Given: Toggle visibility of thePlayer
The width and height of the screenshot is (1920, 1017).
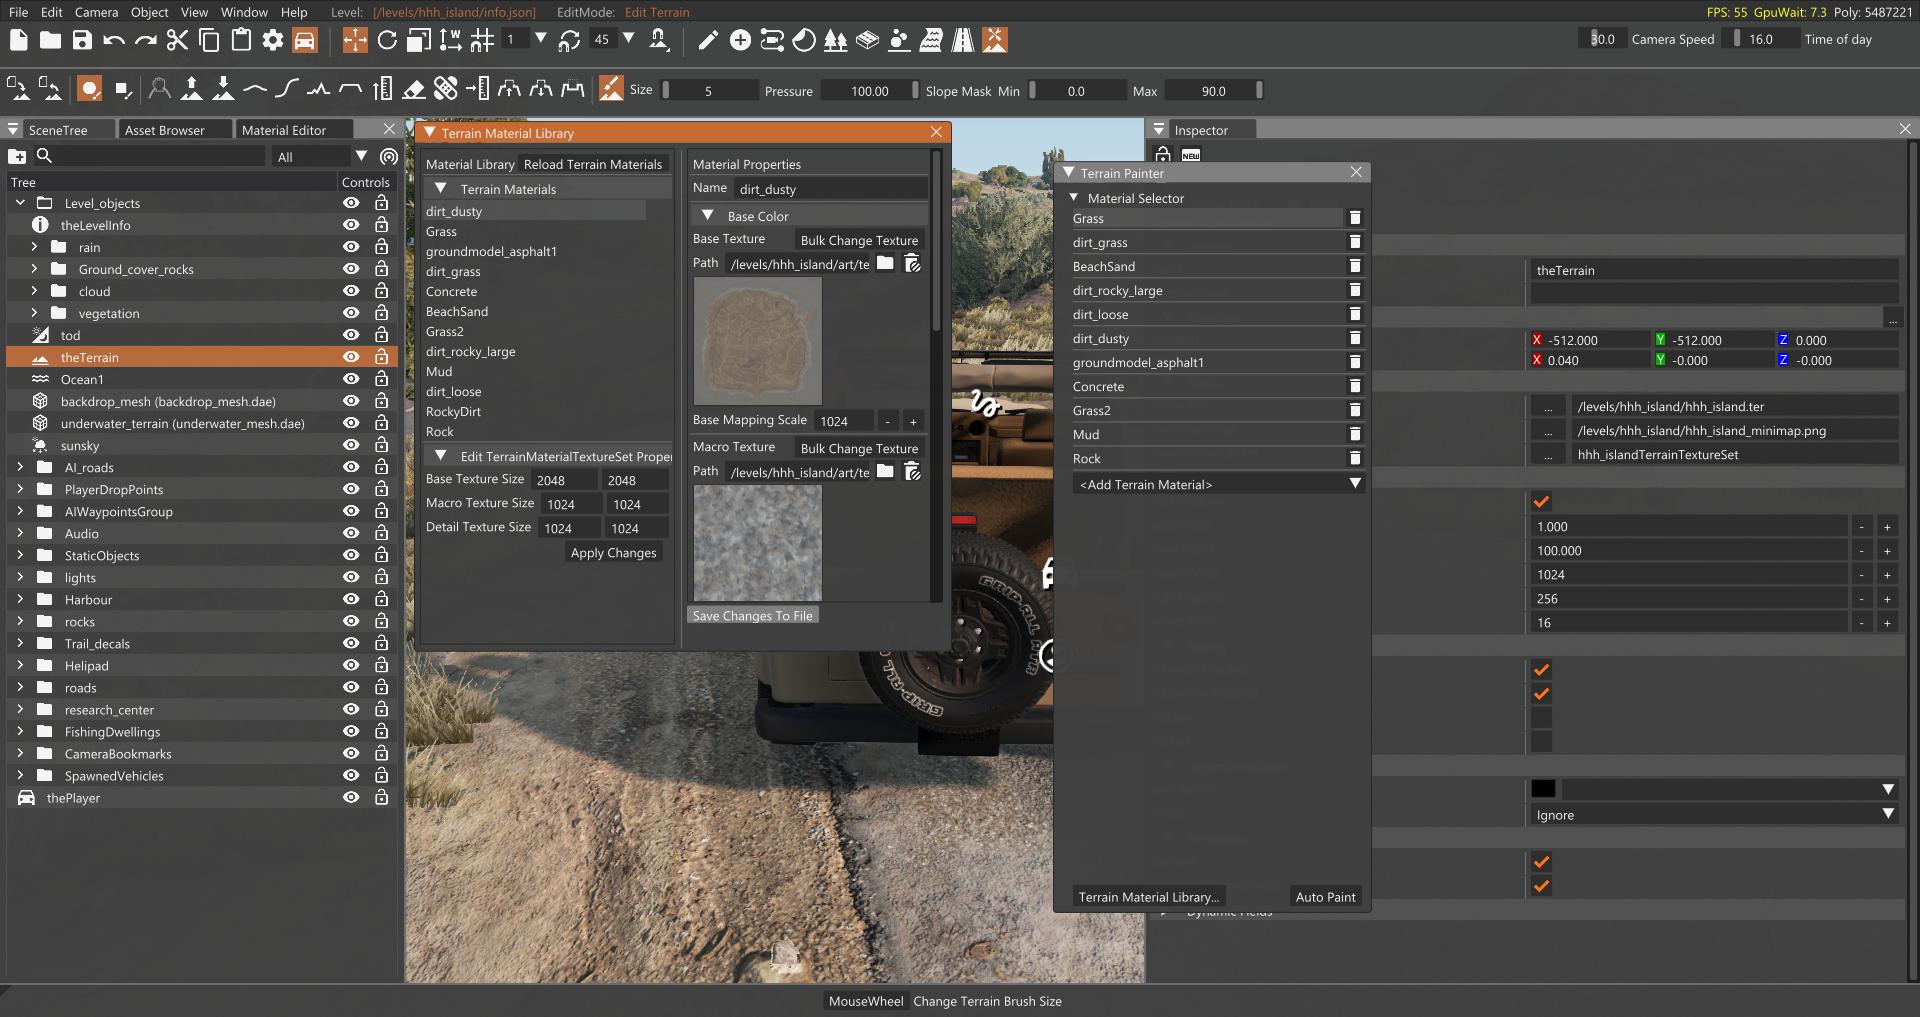Looking at the screenshot, I should [x=351, y=797].
